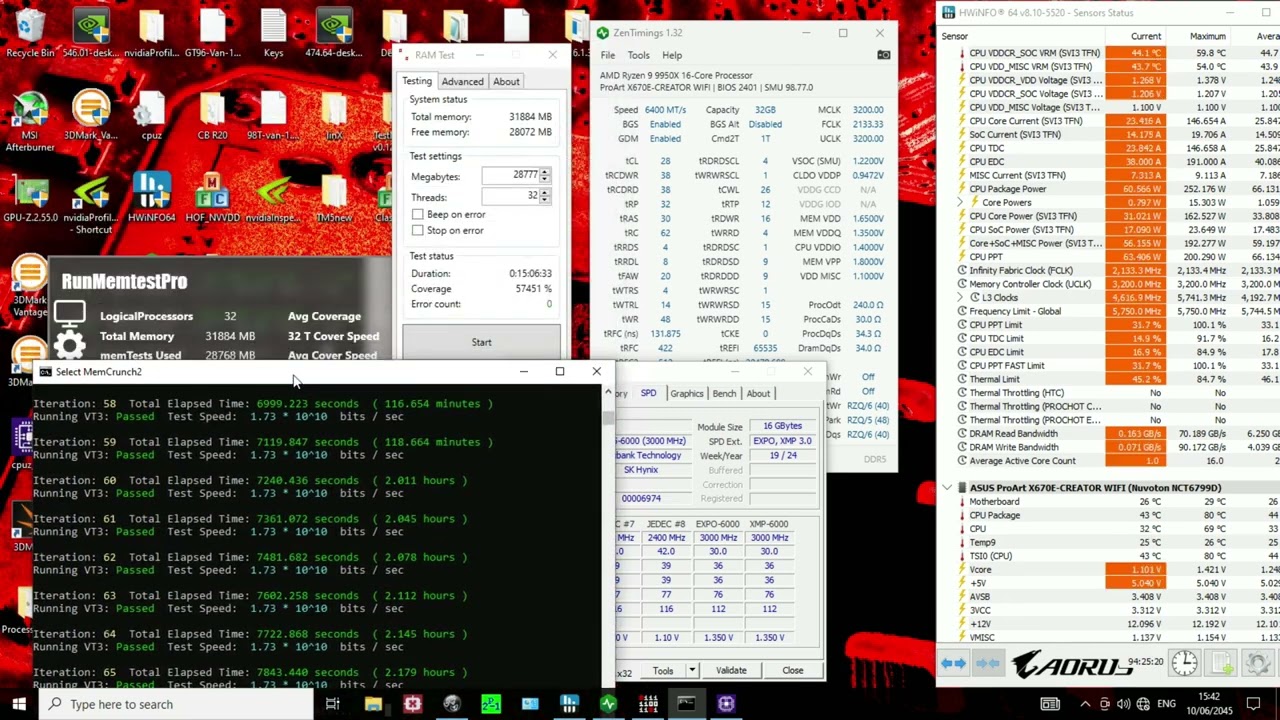Viewport: 1280px width, 720px height.
Task: Switch to the Bench tab in CPU-Z
Action: pyautogui.click(x=724, y=393)
